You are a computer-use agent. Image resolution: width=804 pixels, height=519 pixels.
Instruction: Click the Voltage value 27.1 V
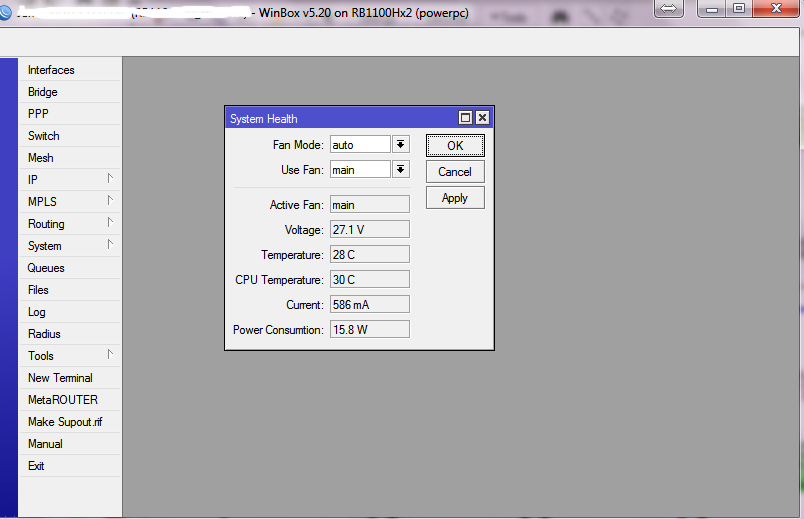pos(370,230)
